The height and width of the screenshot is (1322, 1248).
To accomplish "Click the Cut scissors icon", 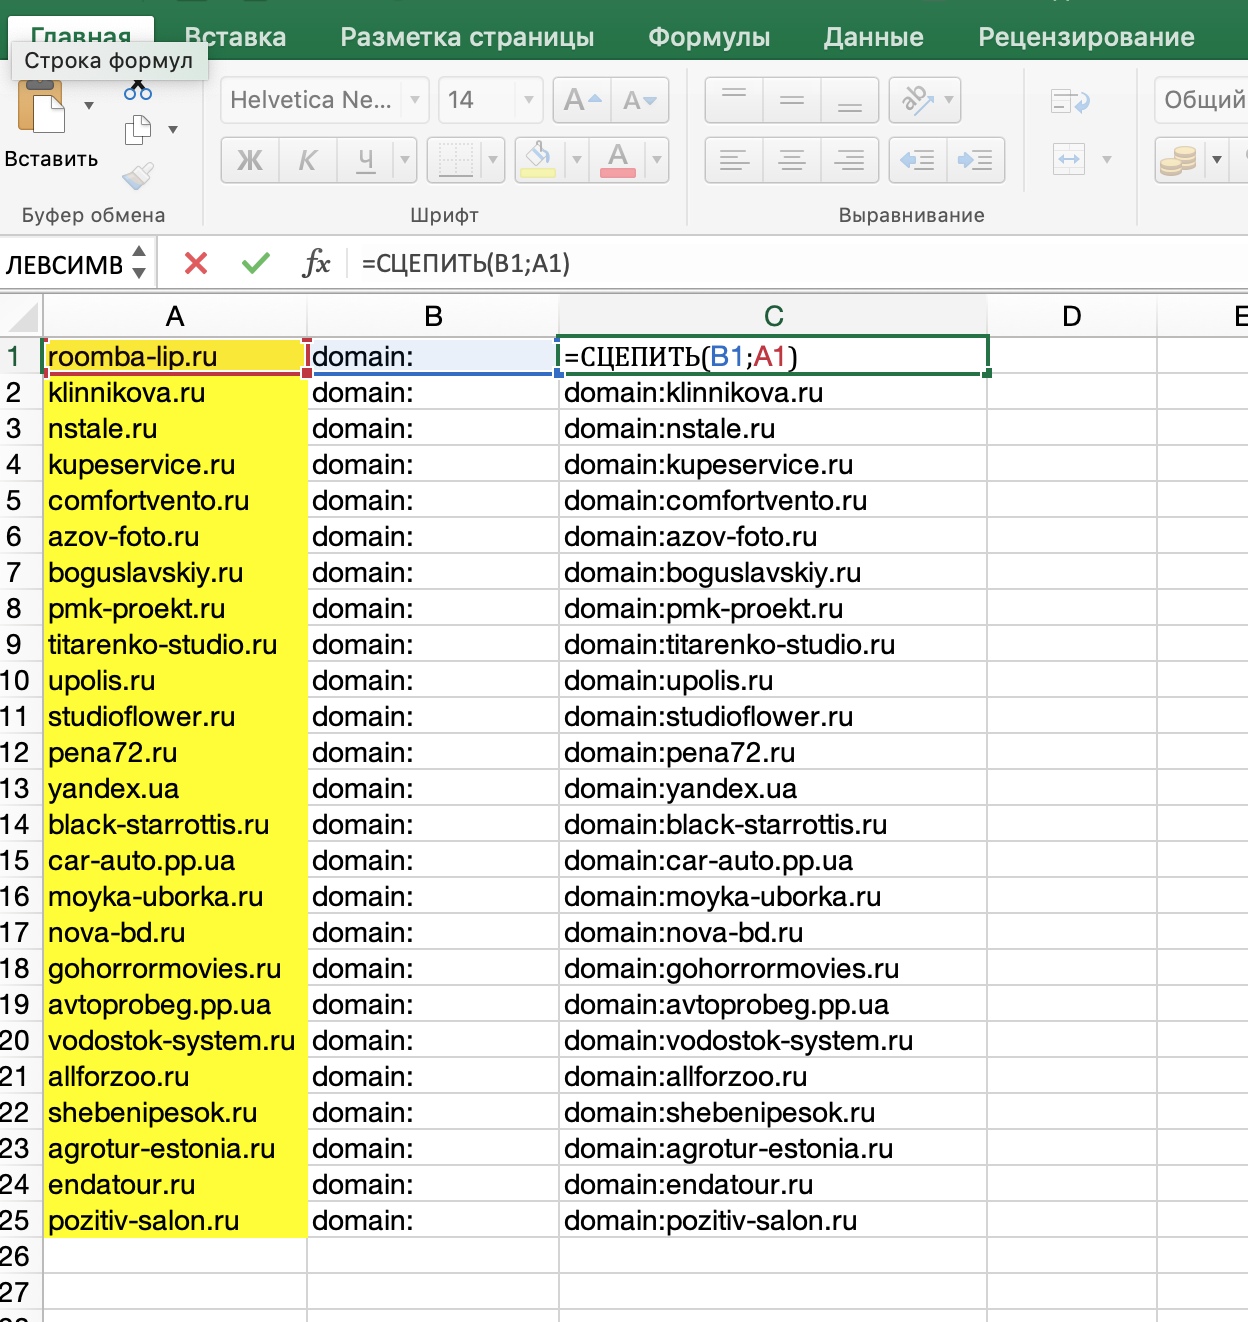I will (138, 92).
